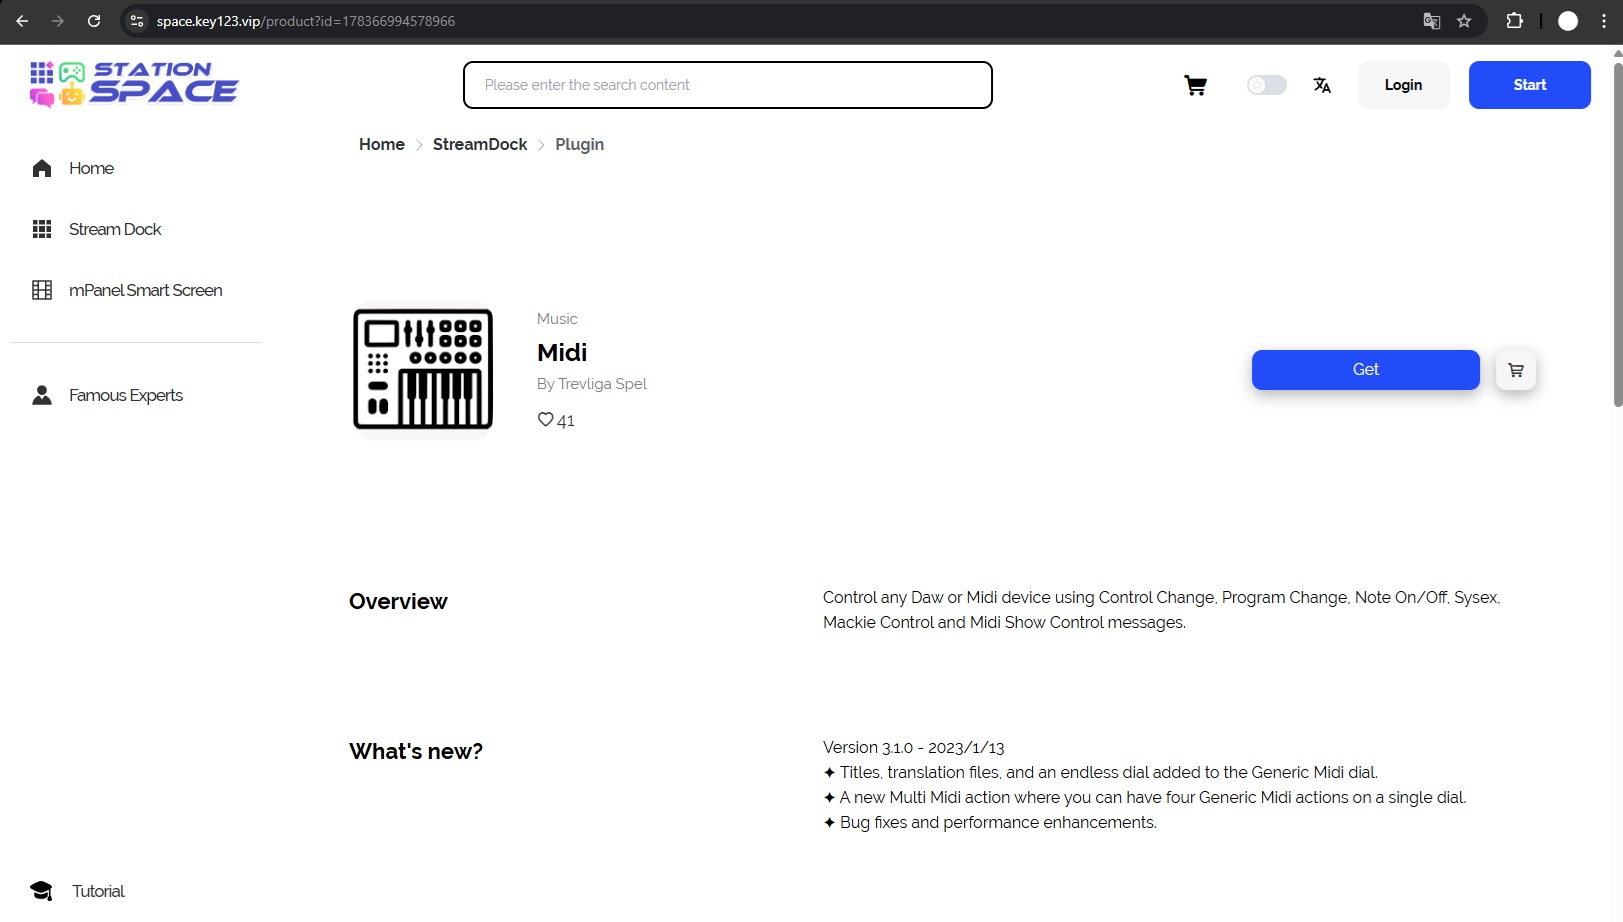Click the Midi plugin title

pyautogui.click(x=562, y=352)
